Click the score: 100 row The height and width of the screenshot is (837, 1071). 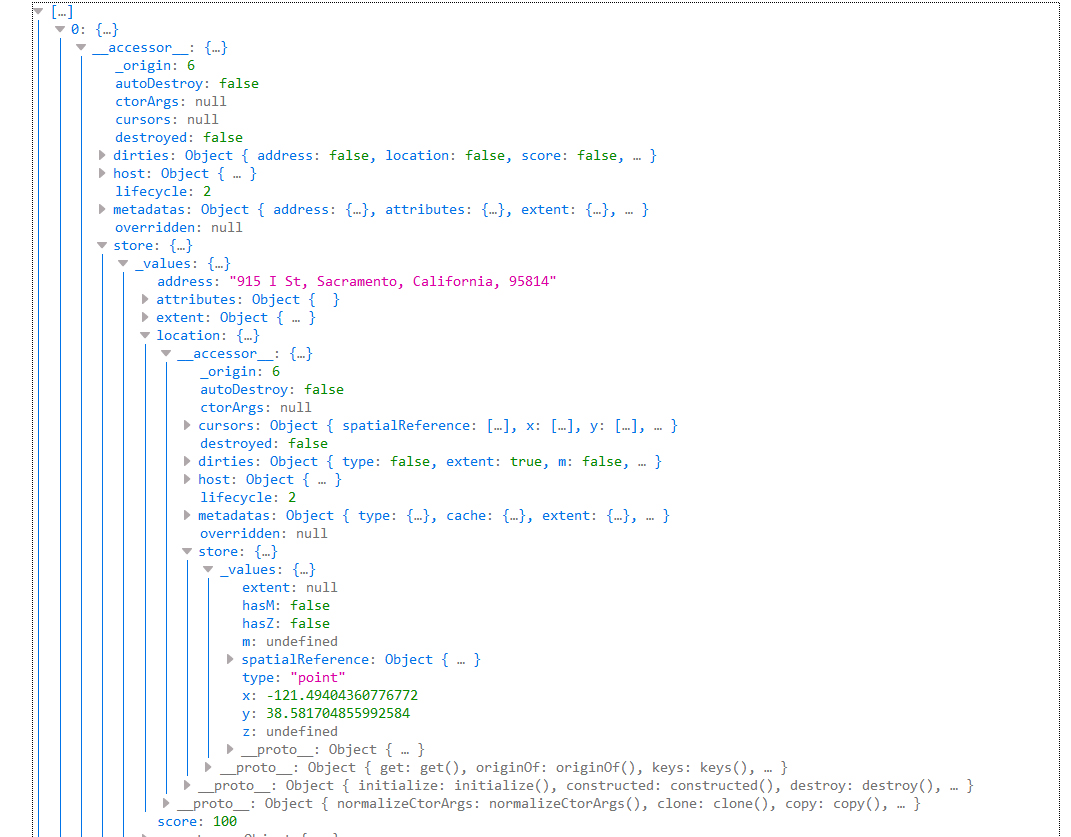(x=197, y=821)
